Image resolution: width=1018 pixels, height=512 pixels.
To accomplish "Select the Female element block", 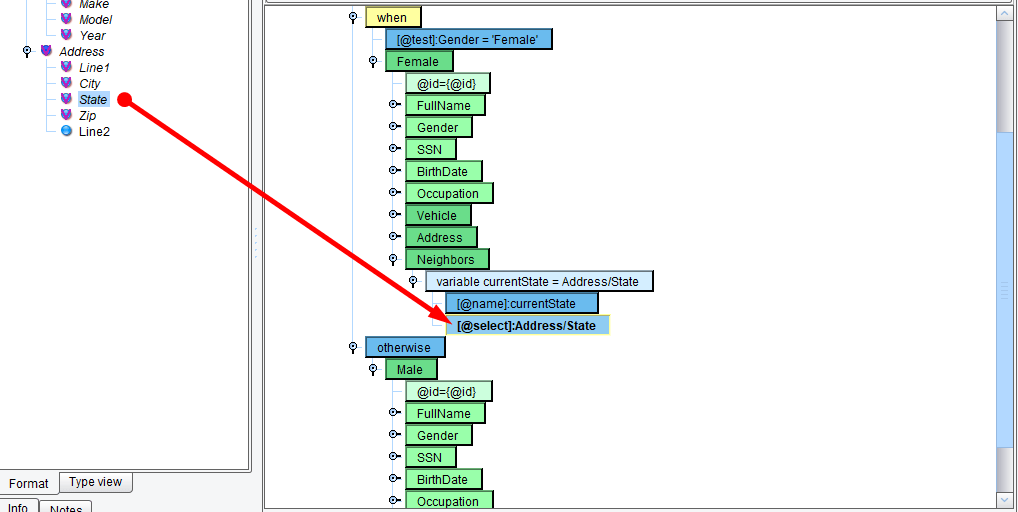I will point(419,62).
